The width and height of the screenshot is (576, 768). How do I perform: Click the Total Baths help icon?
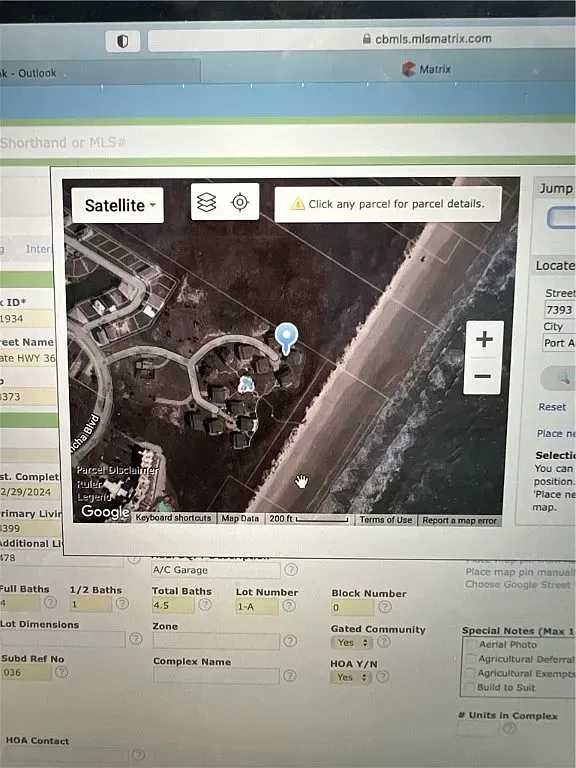(x=205, y=605)
